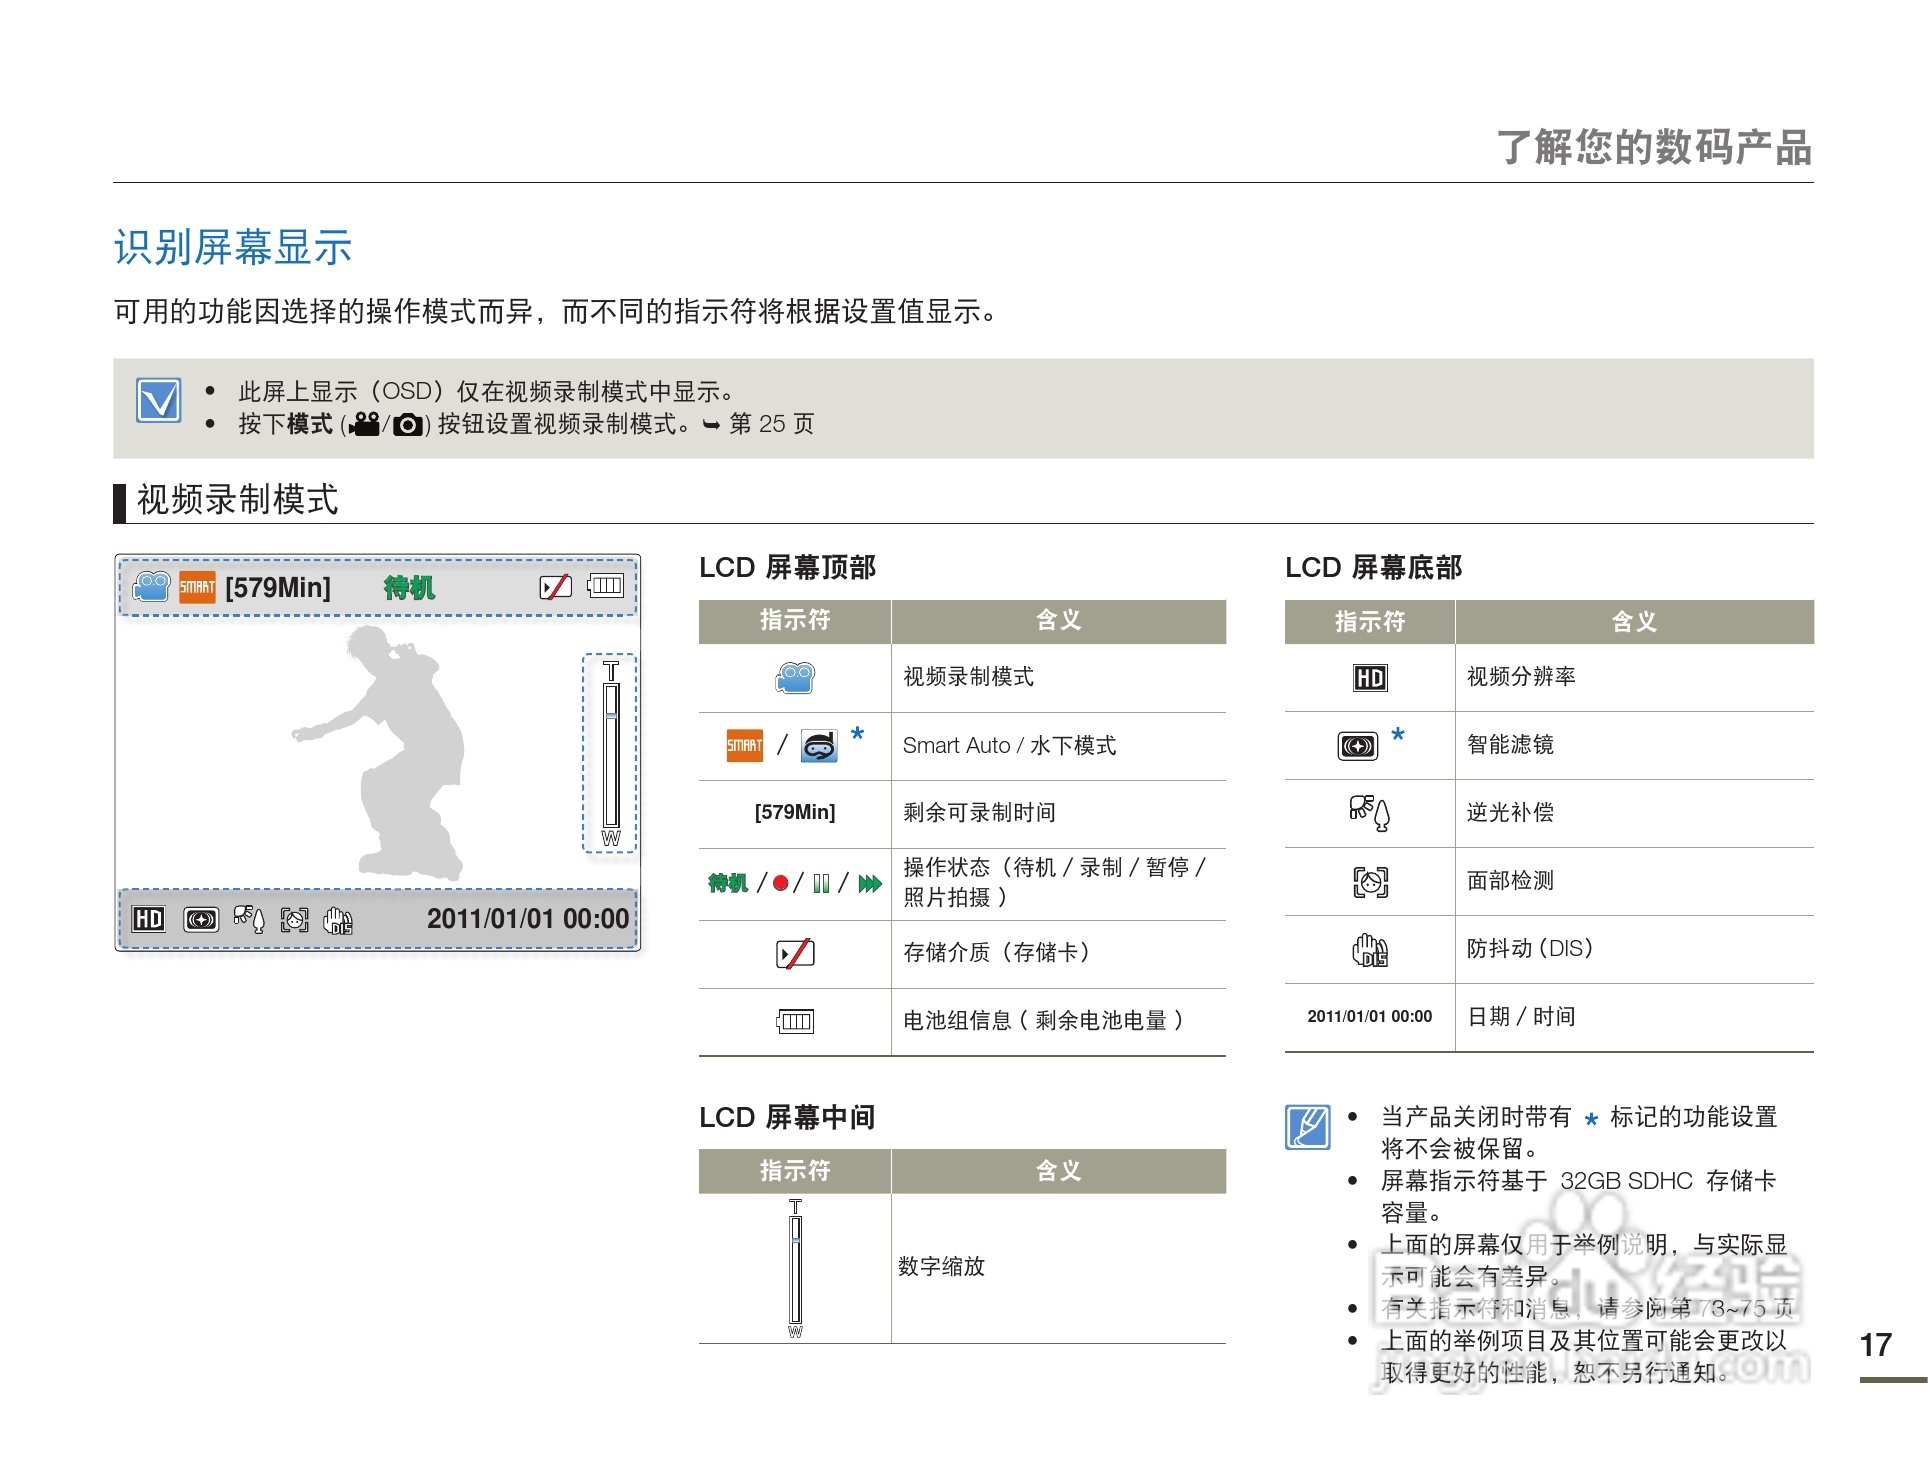
Task: Click the green pause bars status icon
Action: (x=821, y=883)
